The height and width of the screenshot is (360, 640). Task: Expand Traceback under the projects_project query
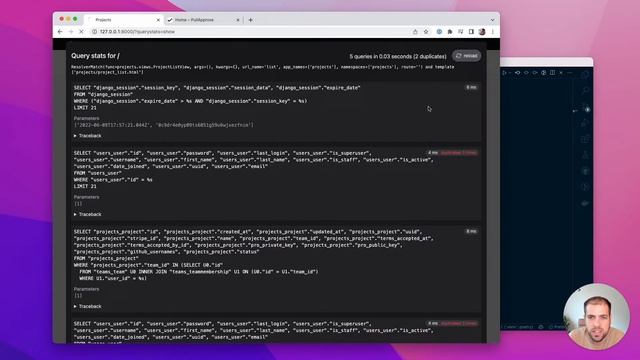click(x=87, y=306)
